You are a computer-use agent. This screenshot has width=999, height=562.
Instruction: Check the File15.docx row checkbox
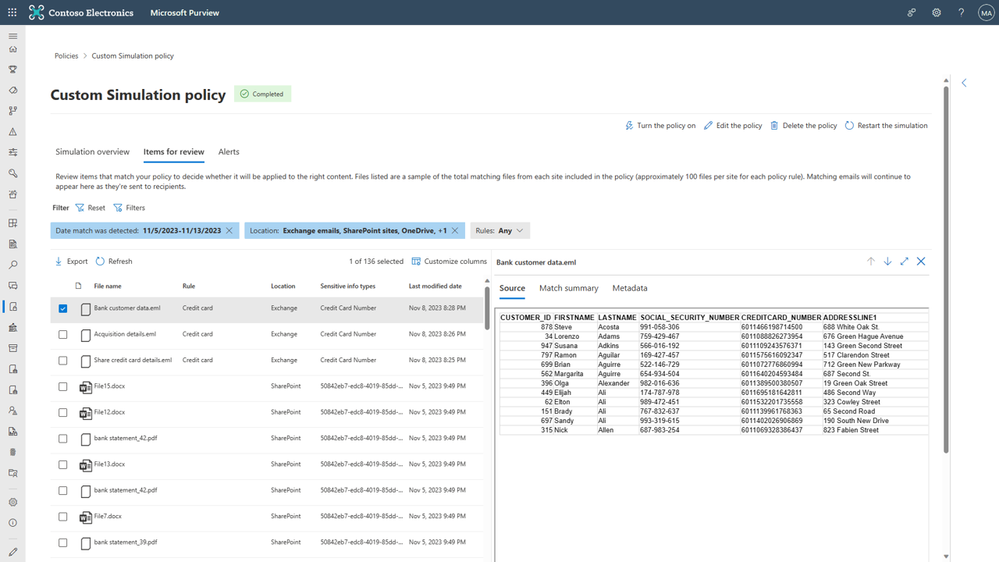pos(62,387)
